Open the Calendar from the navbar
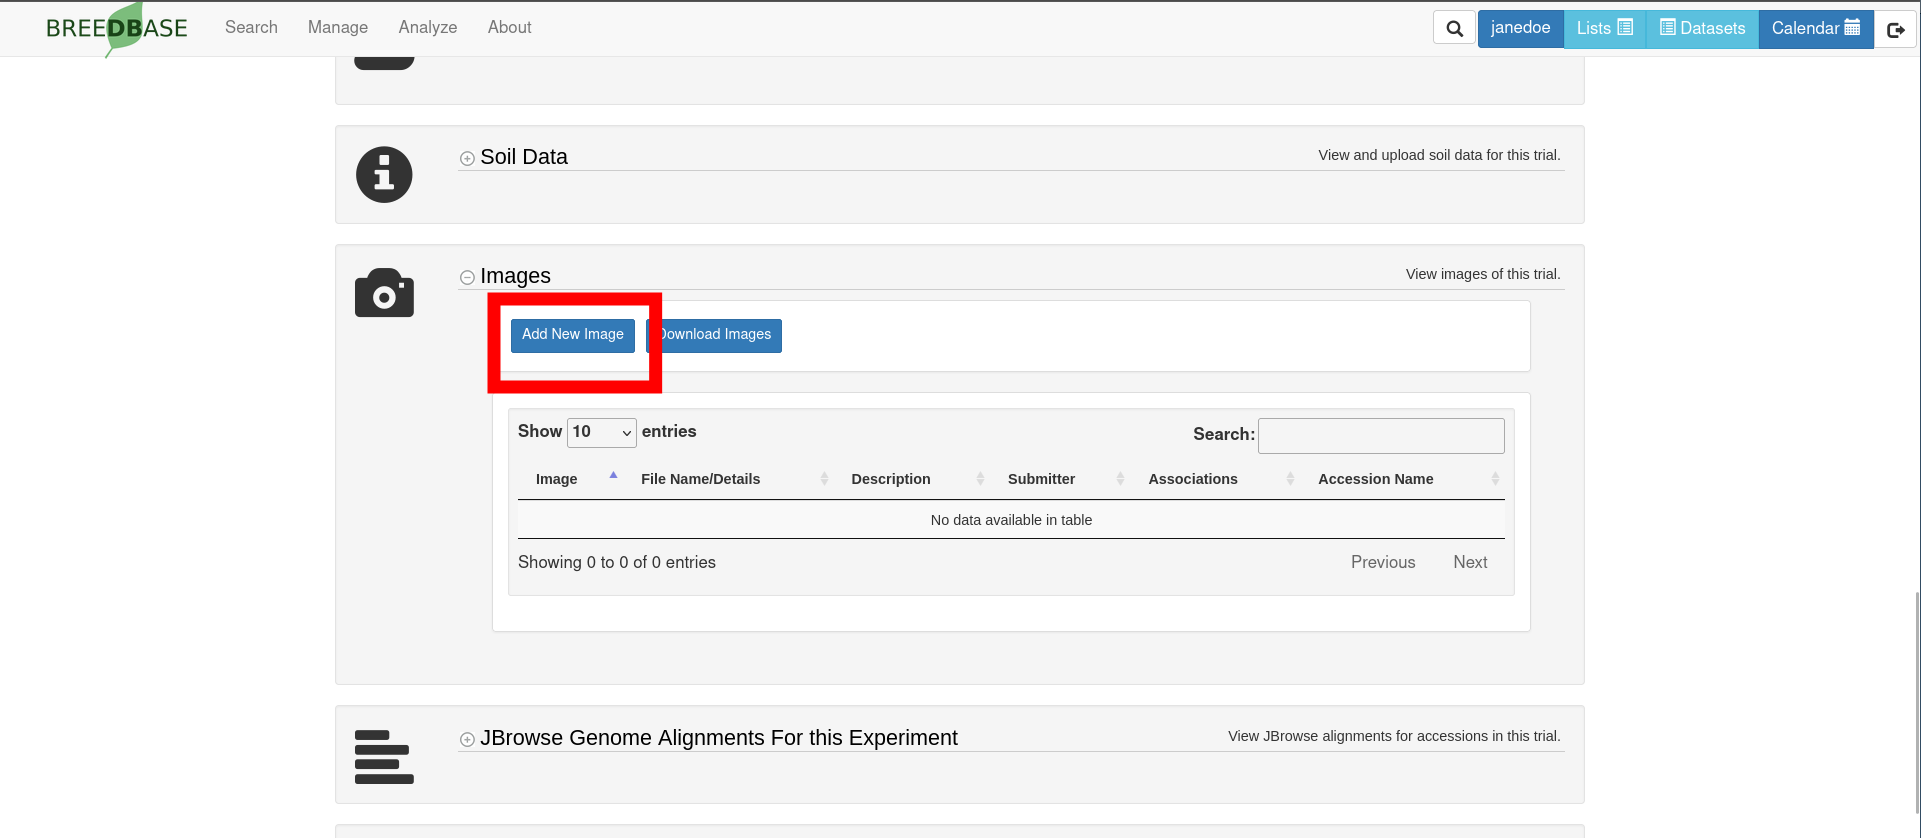Viewport: 1921px width, 838px height. pyautogui.click(x=1815, y=28)
